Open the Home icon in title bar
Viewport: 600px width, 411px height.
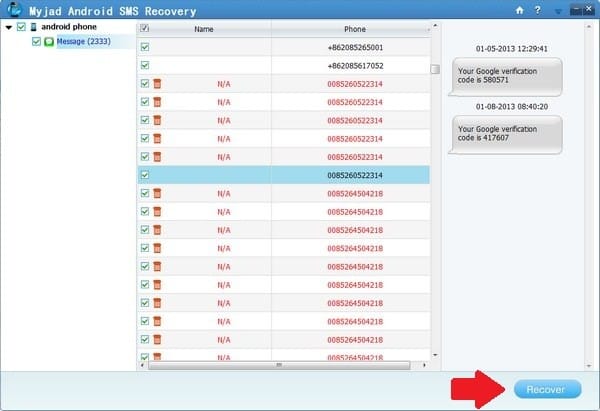[x=520, y=10]
